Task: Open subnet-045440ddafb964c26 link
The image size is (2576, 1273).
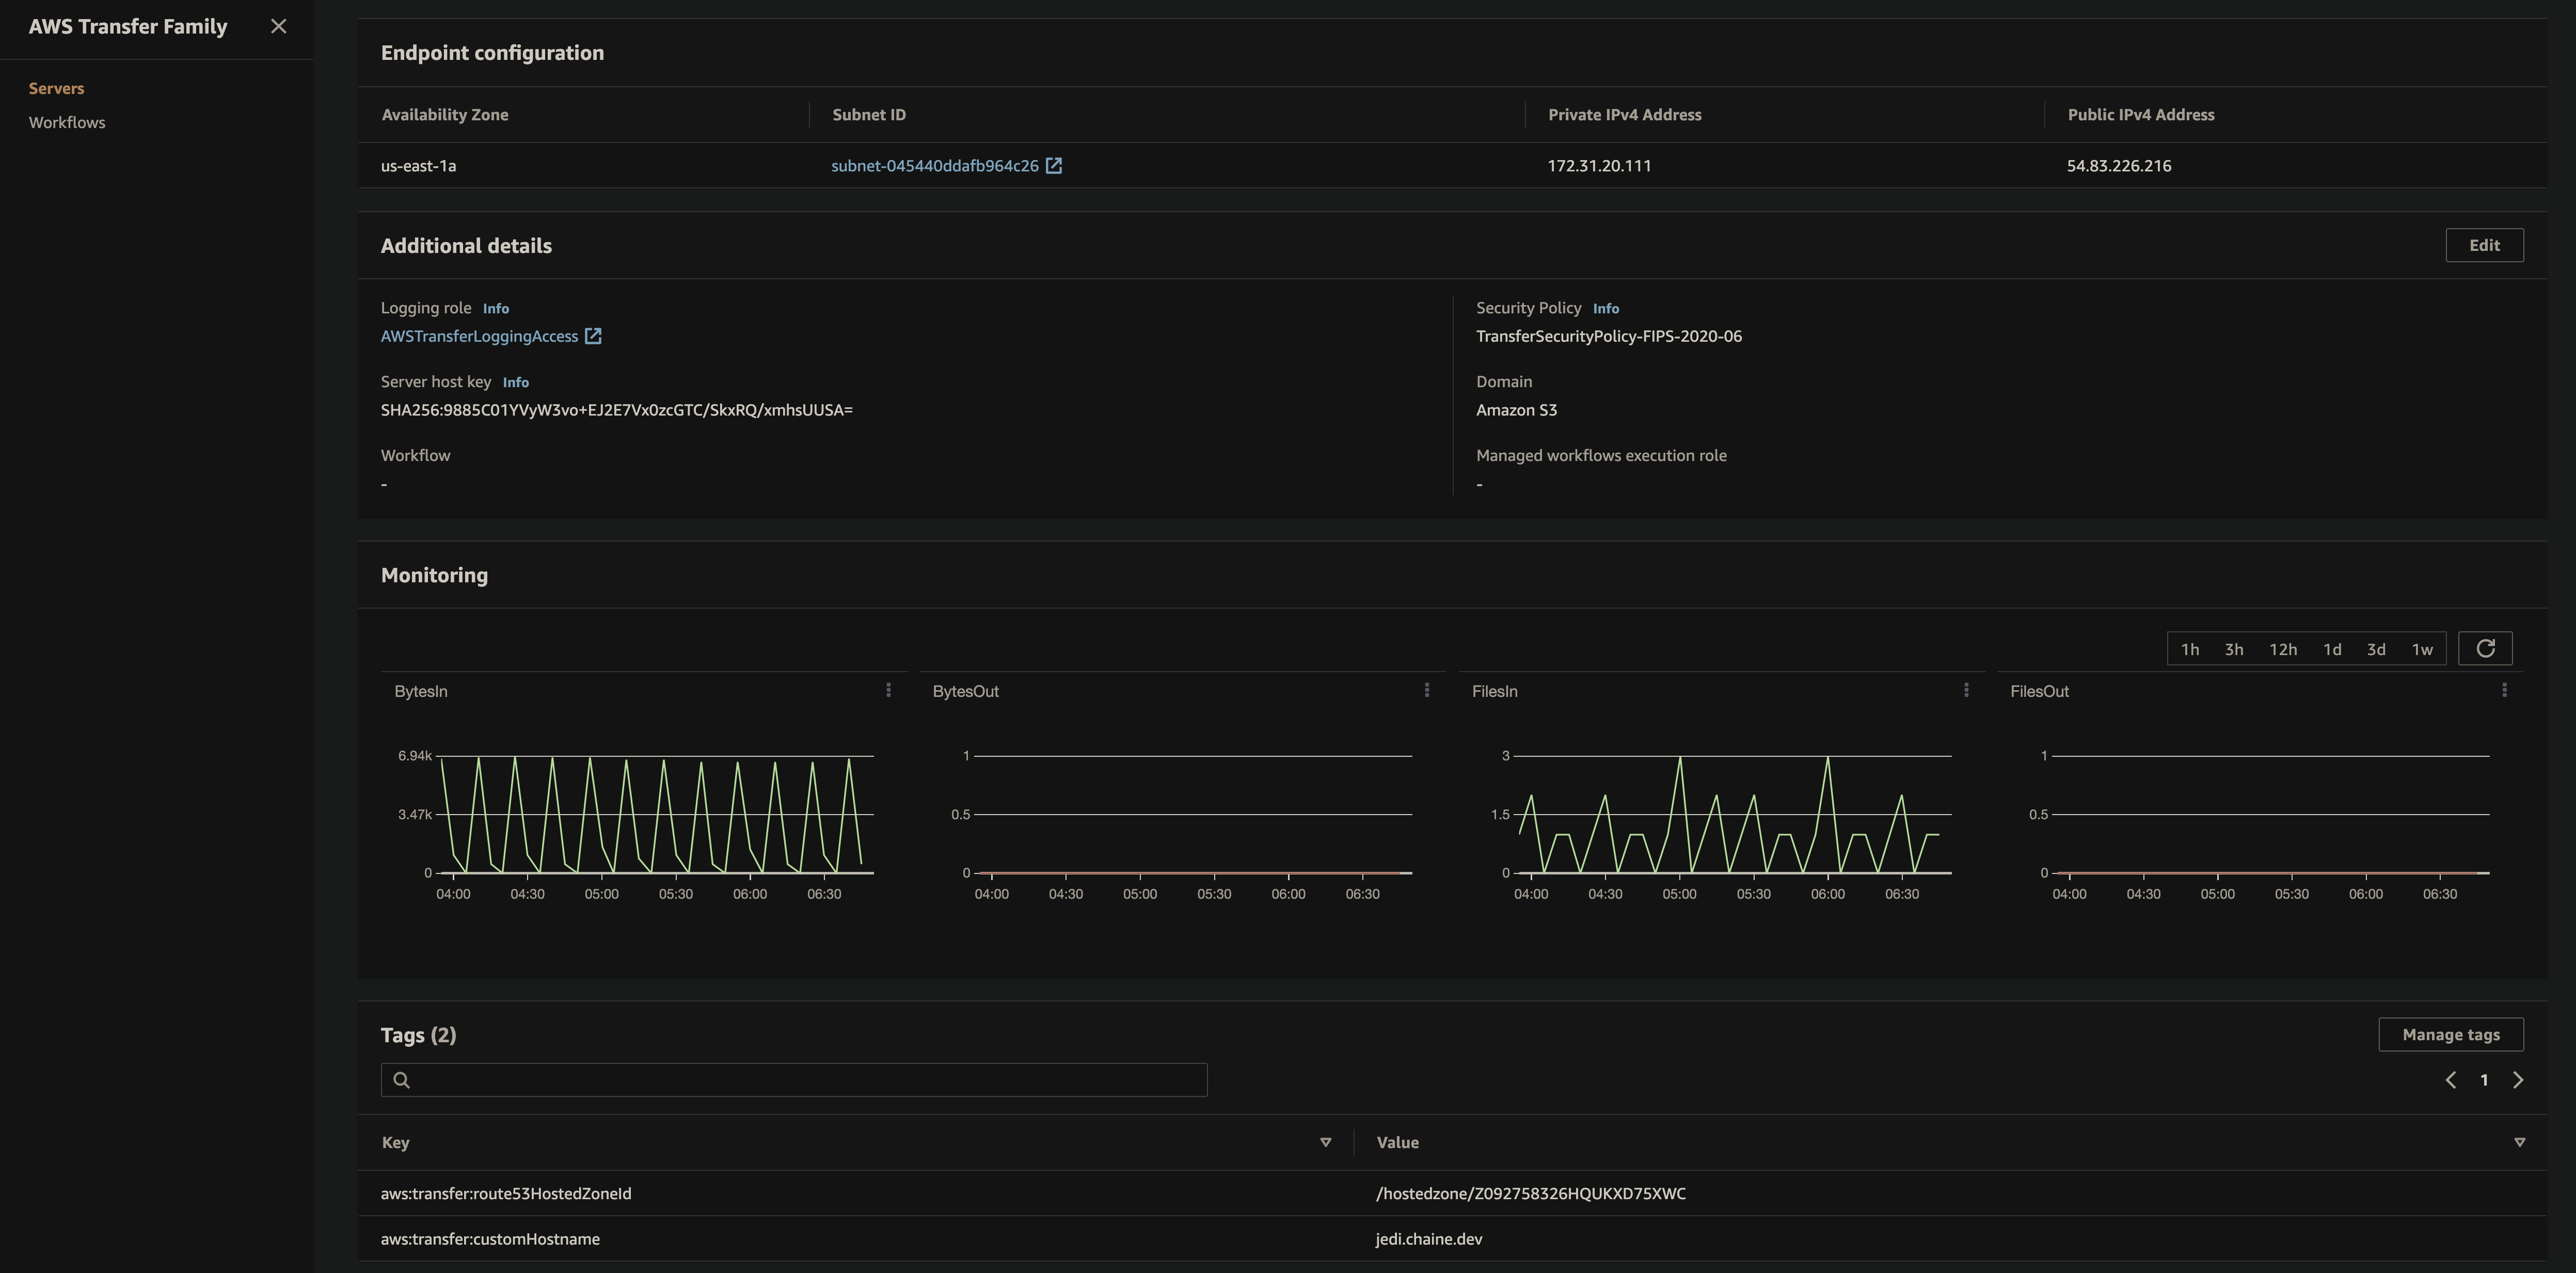Action: point(934,166)
